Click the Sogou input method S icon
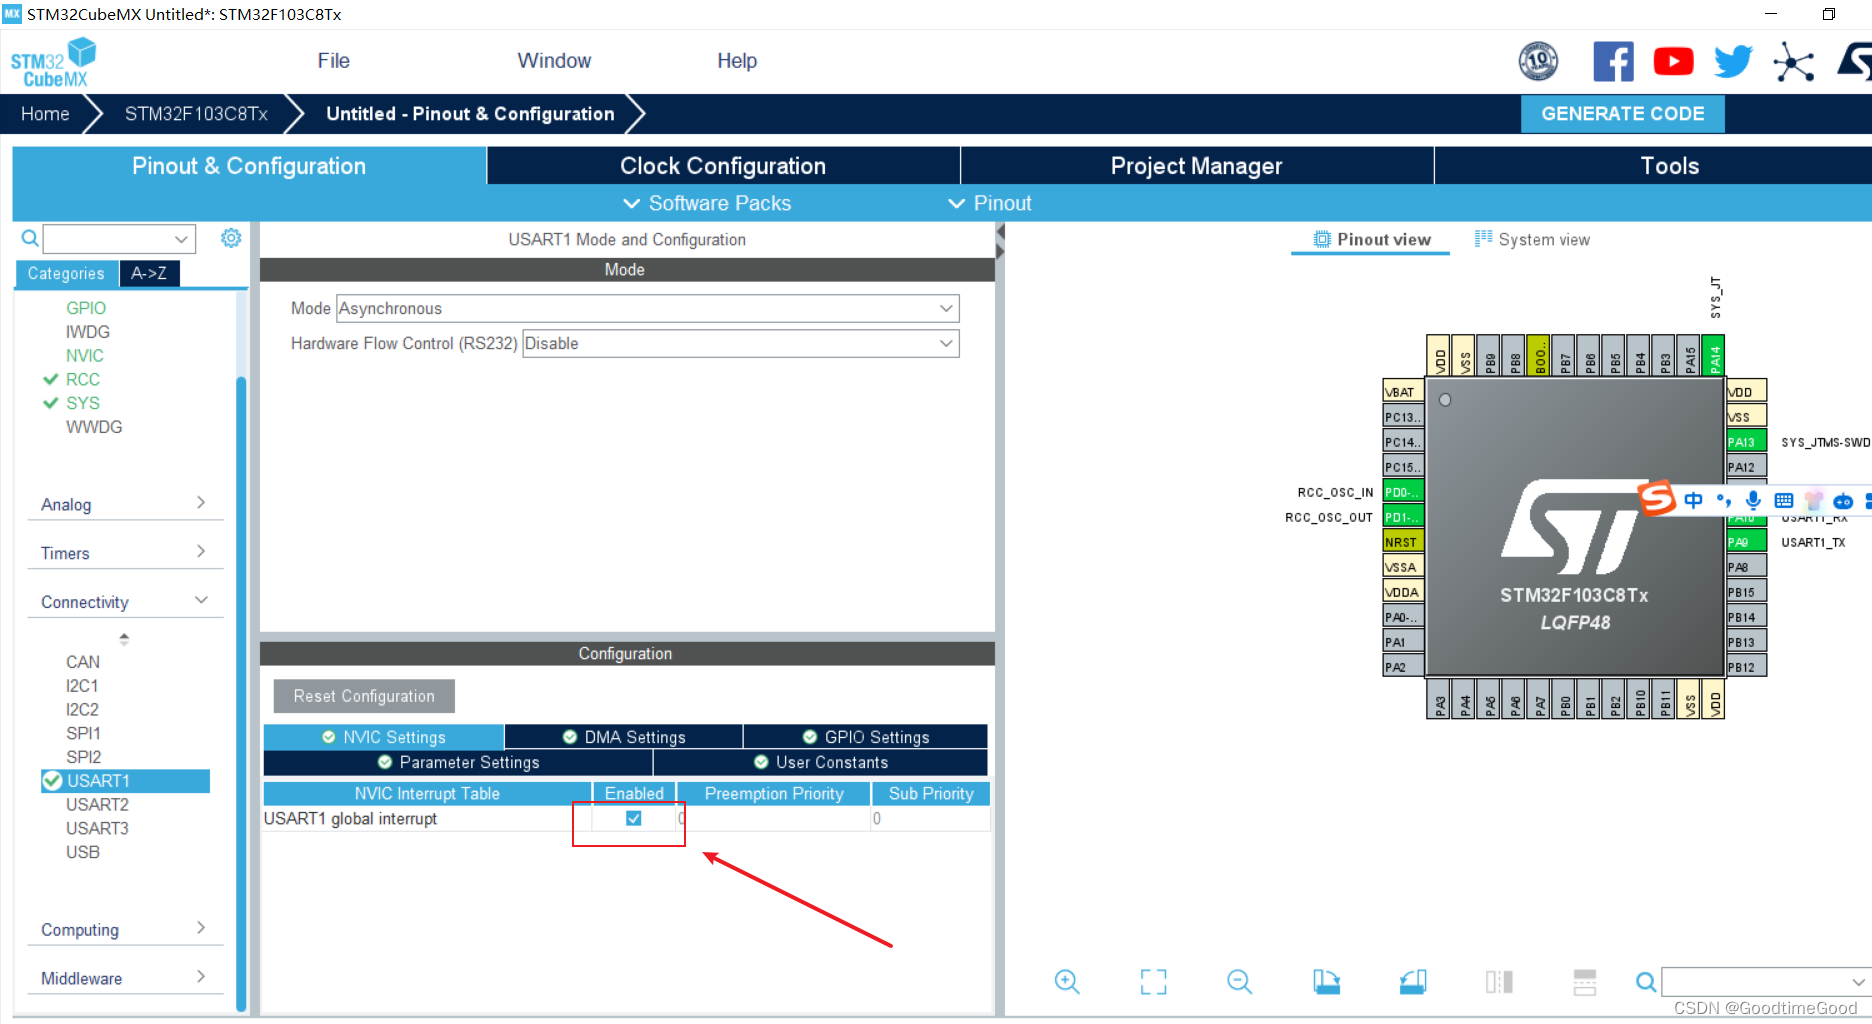1872x1024 pixels. 1656,498
